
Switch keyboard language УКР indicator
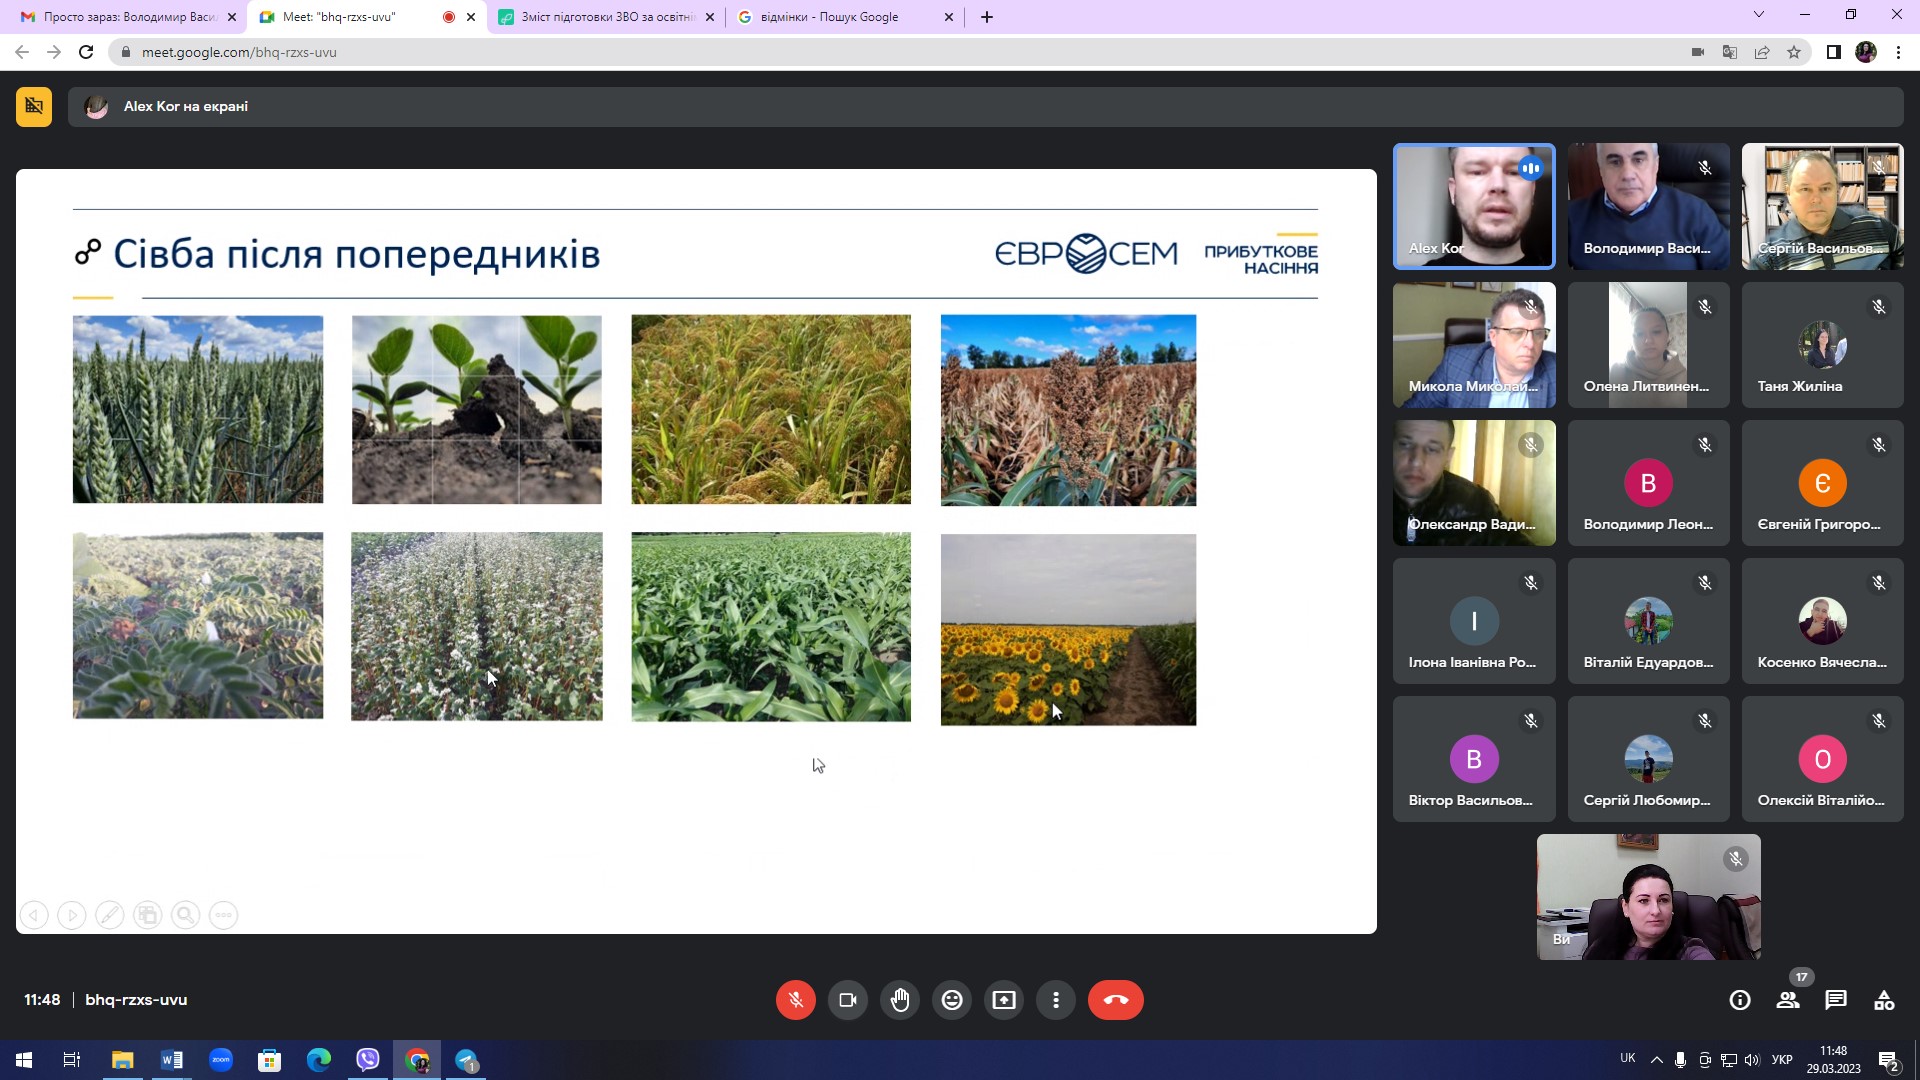pyautogui.click(x=1782, y=1060)
